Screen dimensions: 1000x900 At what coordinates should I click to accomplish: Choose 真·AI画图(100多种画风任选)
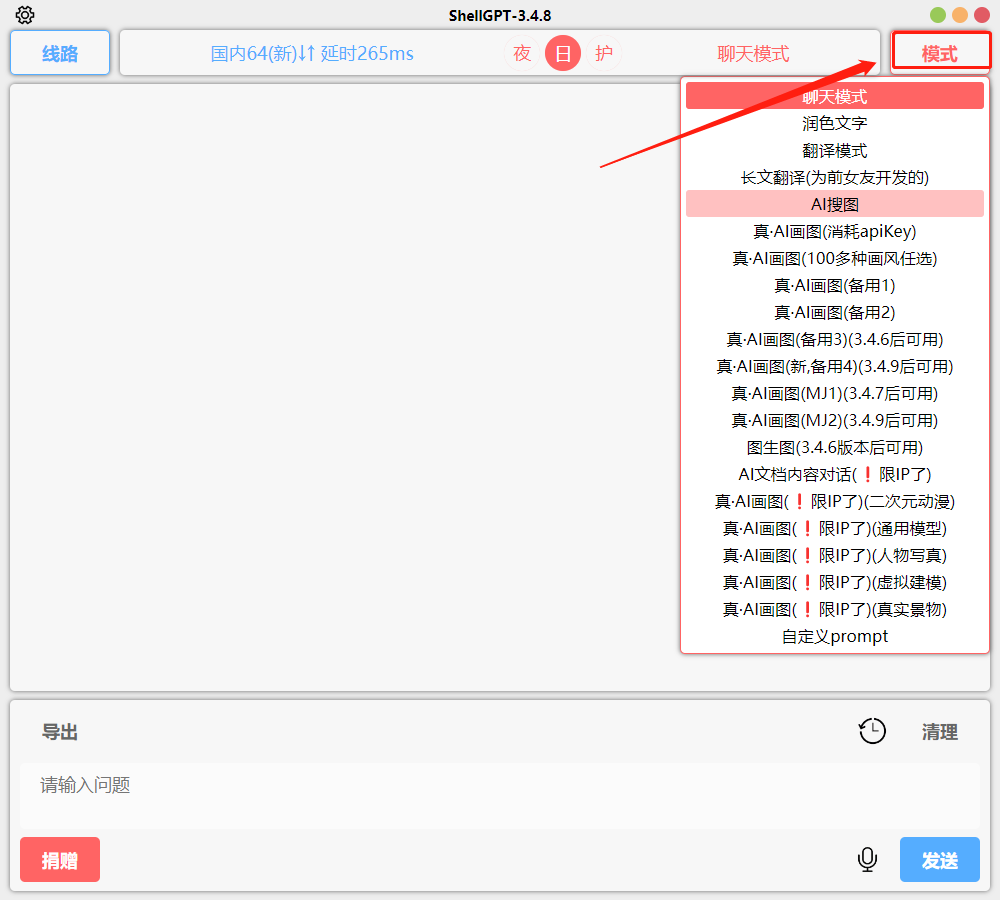click(x=835, y=258)
